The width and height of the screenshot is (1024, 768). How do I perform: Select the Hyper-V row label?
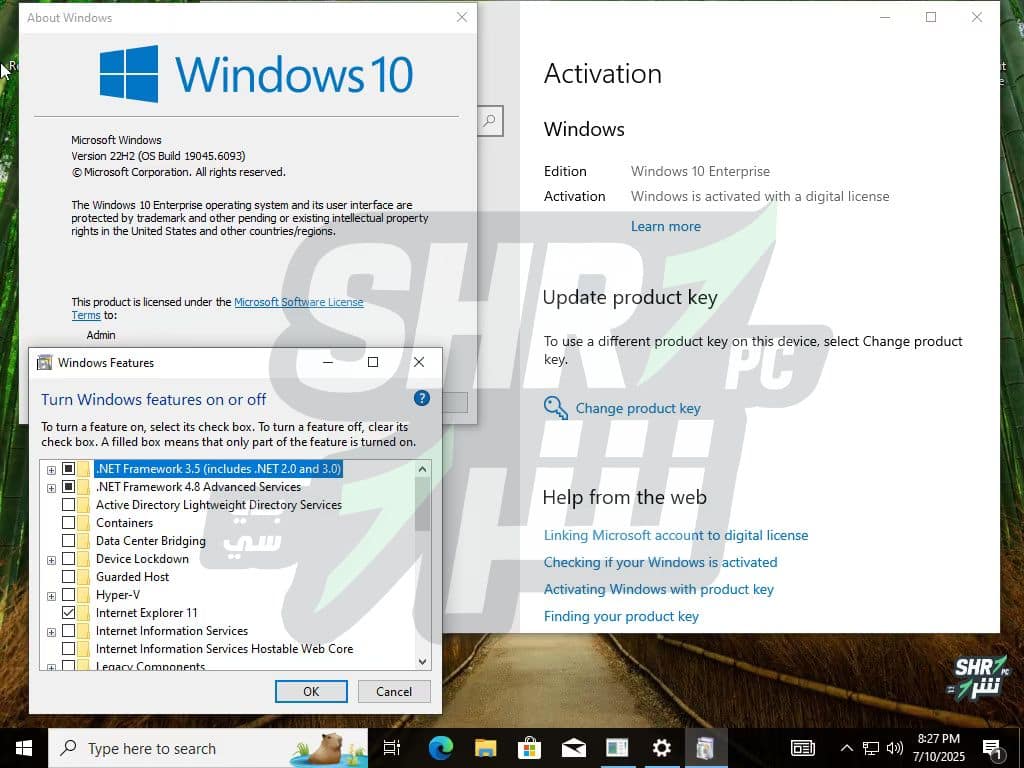pos(118,595)
